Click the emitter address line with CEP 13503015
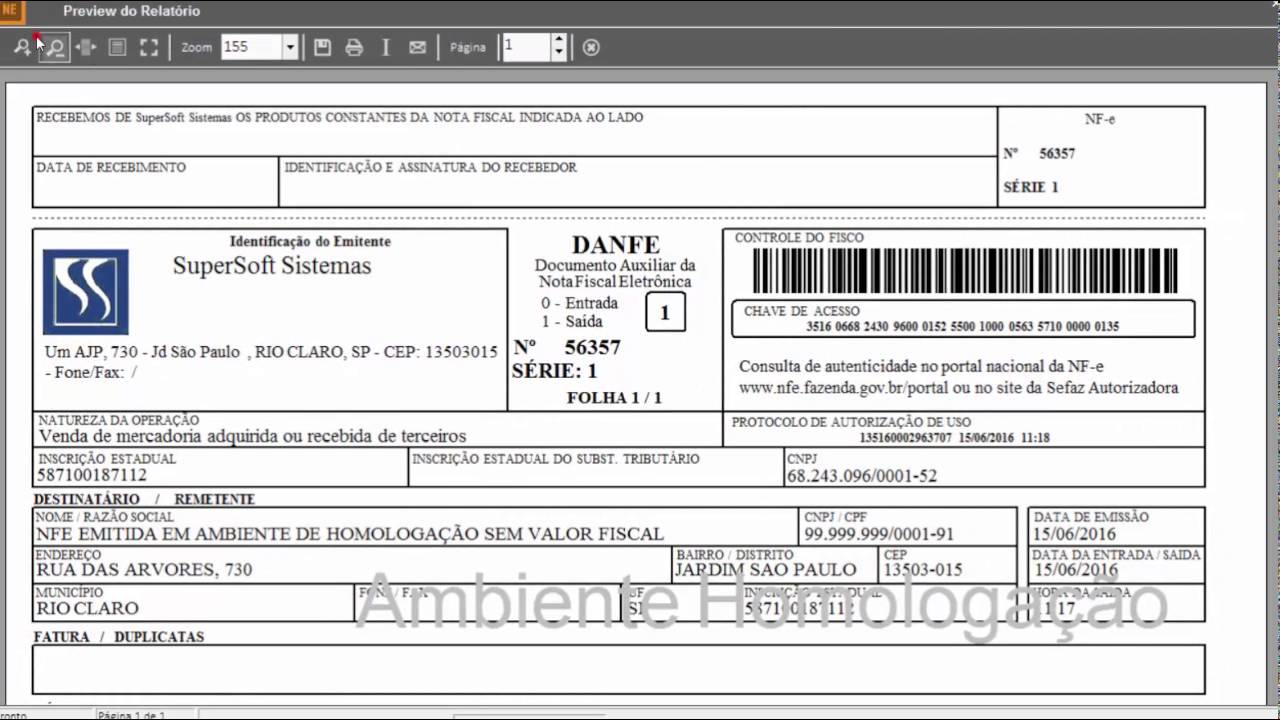Viewport: 1280px width, 720px height. [x=271, y=352]
